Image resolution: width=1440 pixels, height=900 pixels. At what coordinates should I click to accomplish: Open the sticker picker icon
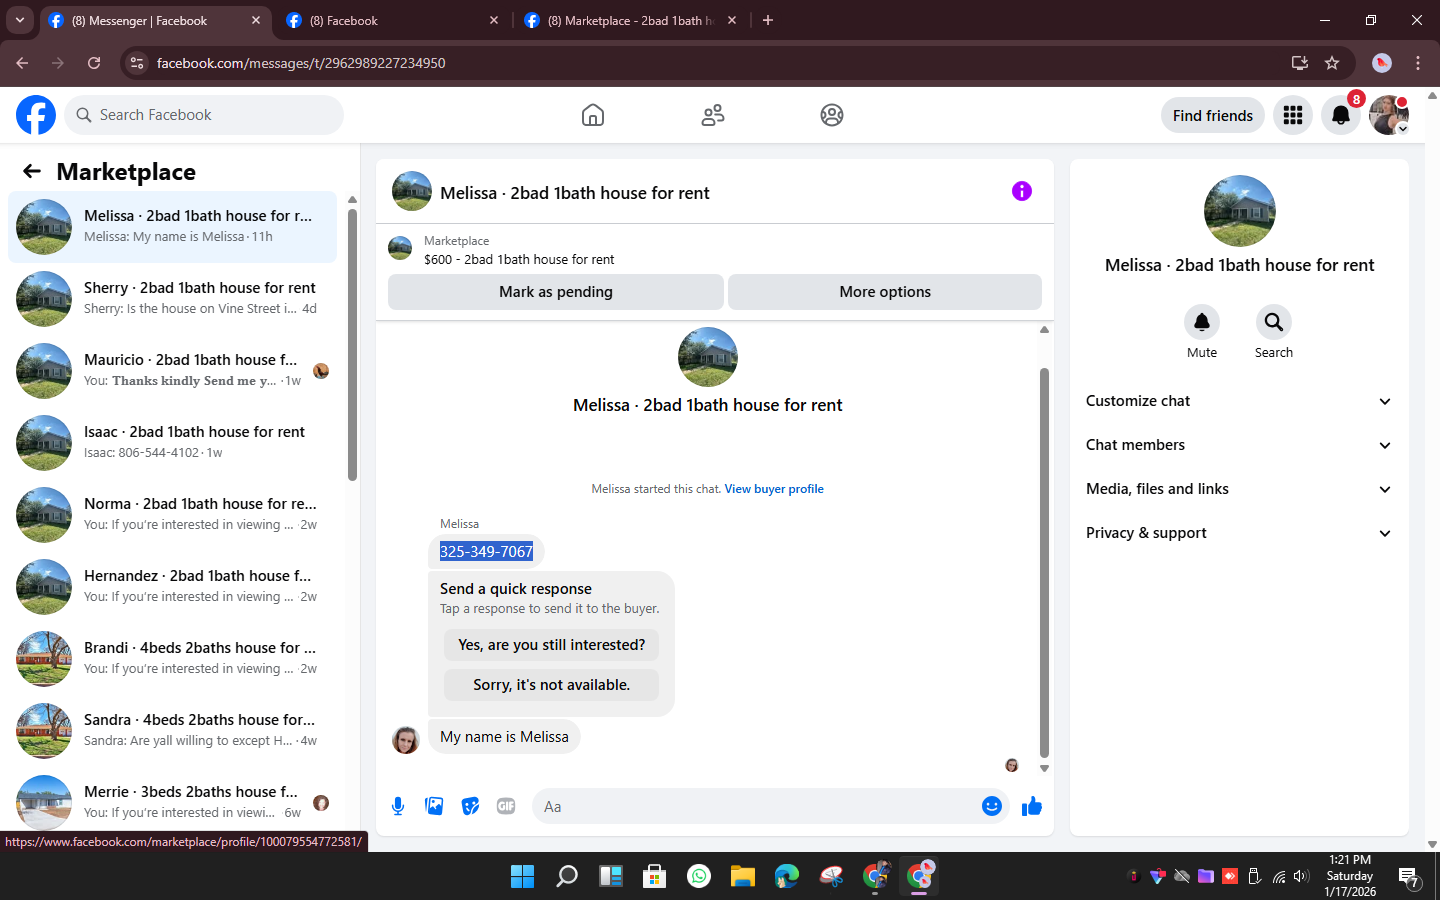[470, 806]
